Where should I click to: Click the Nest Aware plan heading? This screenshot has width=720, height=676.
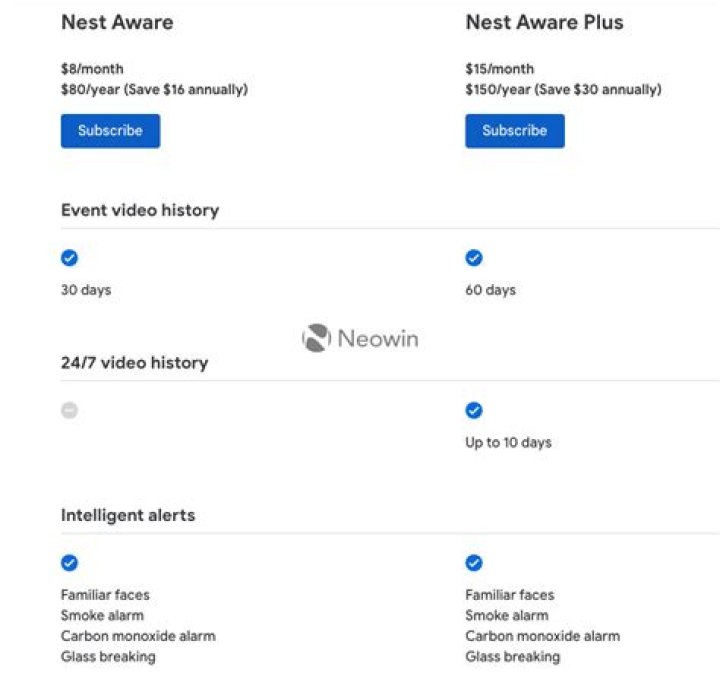click(x=117, y=23)
